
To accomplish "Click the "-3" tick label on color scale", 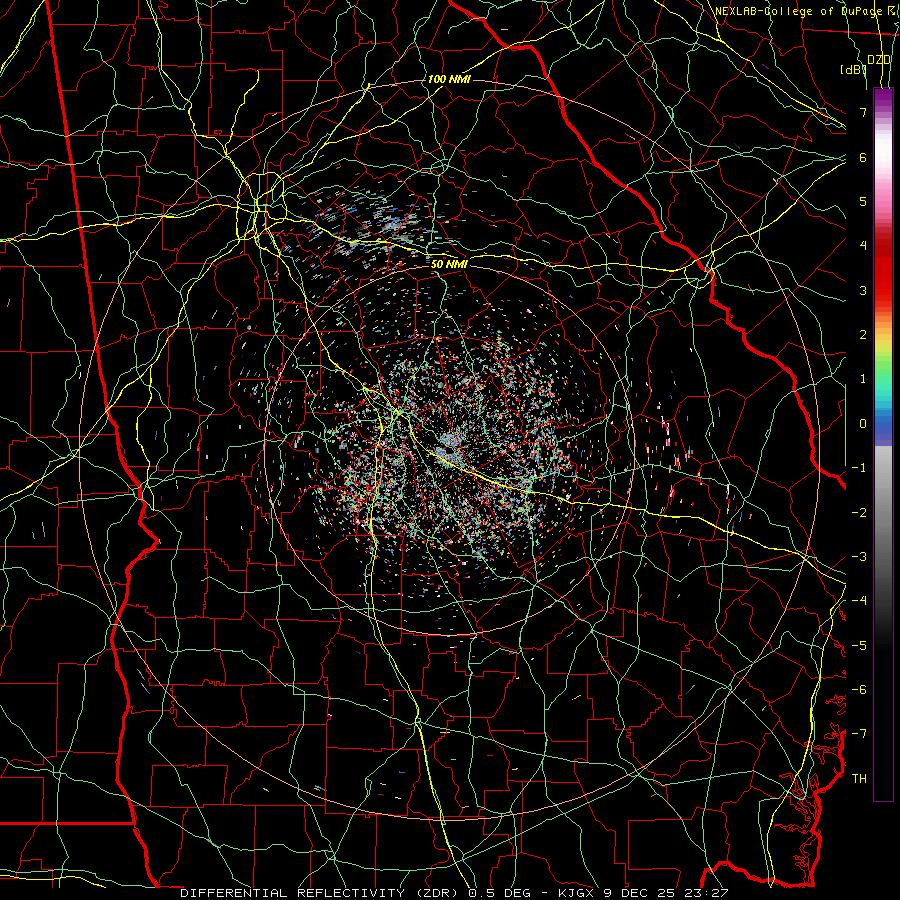I will click(859, 557).
